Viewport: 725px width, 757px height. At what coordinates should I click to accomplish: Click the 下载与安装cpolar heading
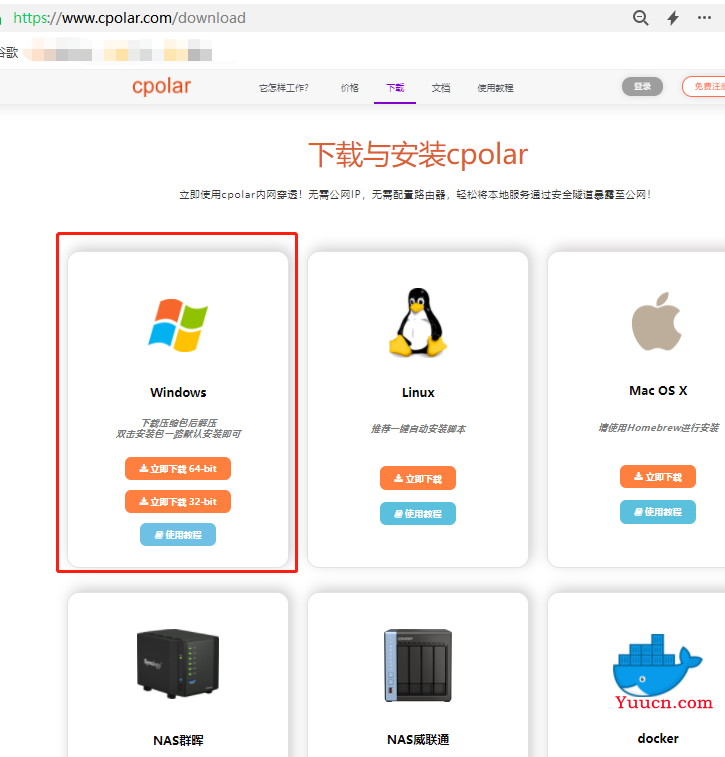click(418, 154)
